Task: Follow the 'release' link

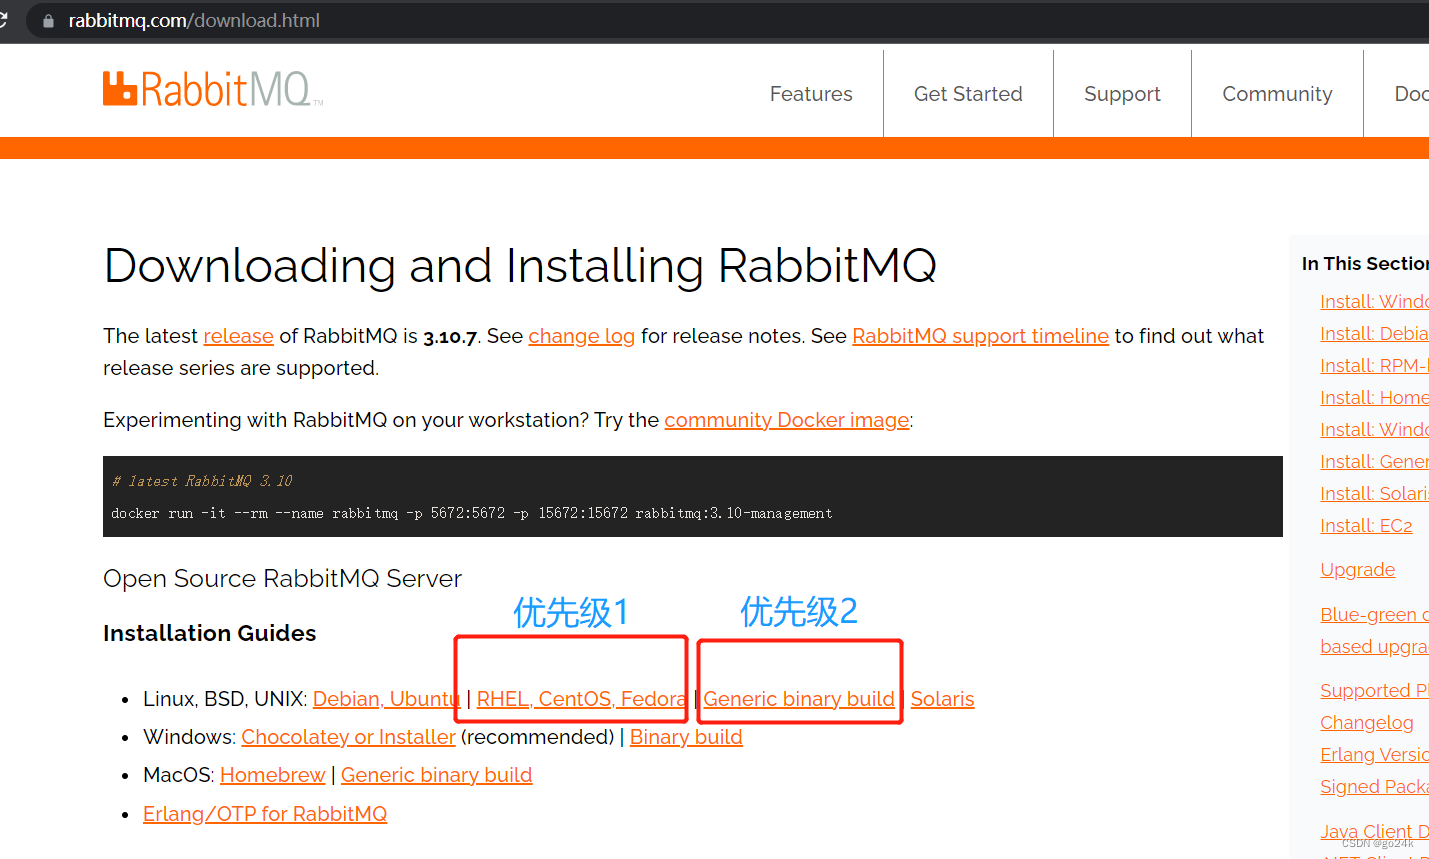Action: pos(238,336)
